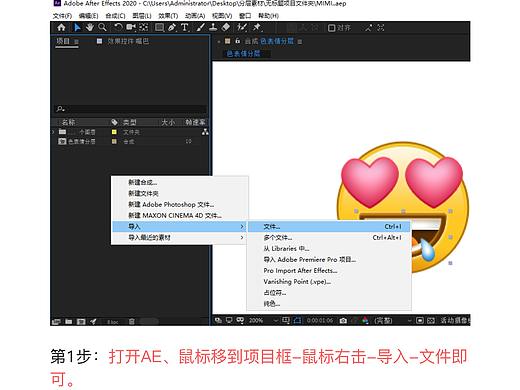520x390 pixels.
Task: Click the yellow label swatch of folder
Action: [114, 132]
